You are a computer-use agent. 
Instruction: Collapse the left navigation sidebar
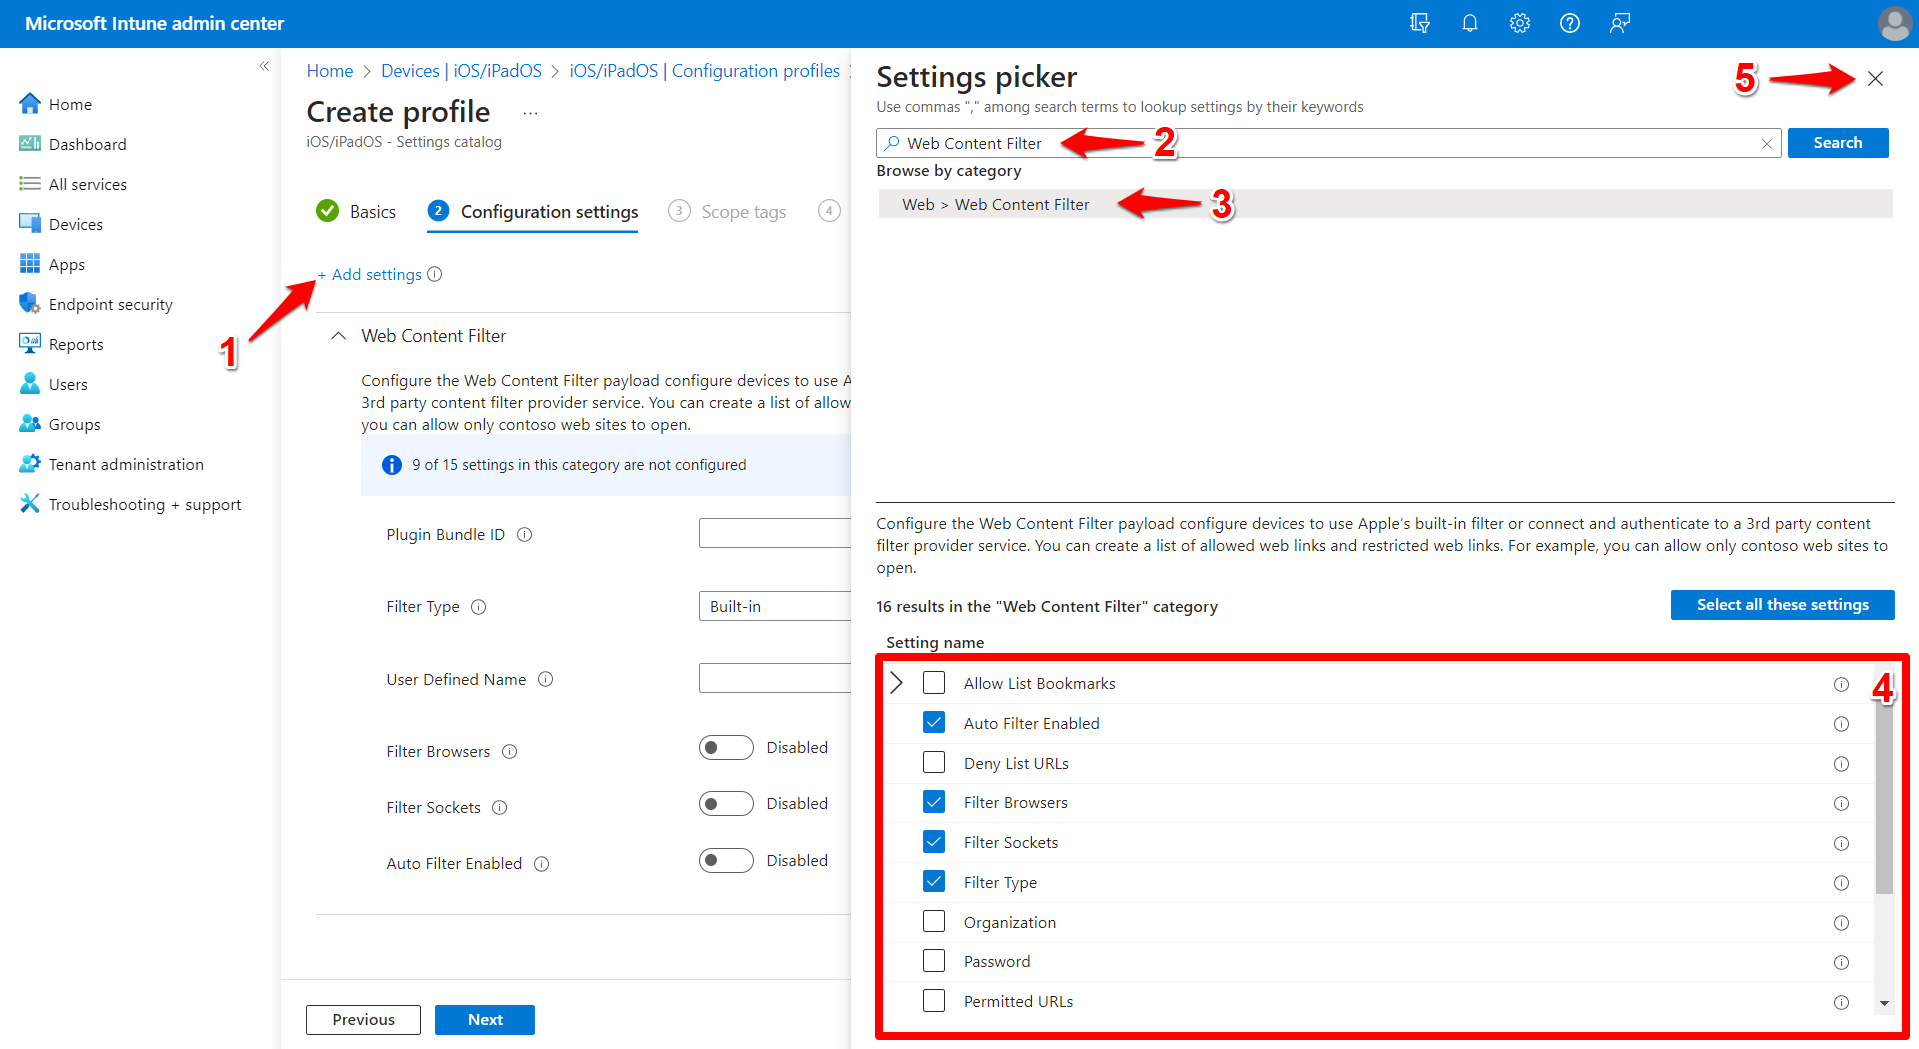click(264, 66)
